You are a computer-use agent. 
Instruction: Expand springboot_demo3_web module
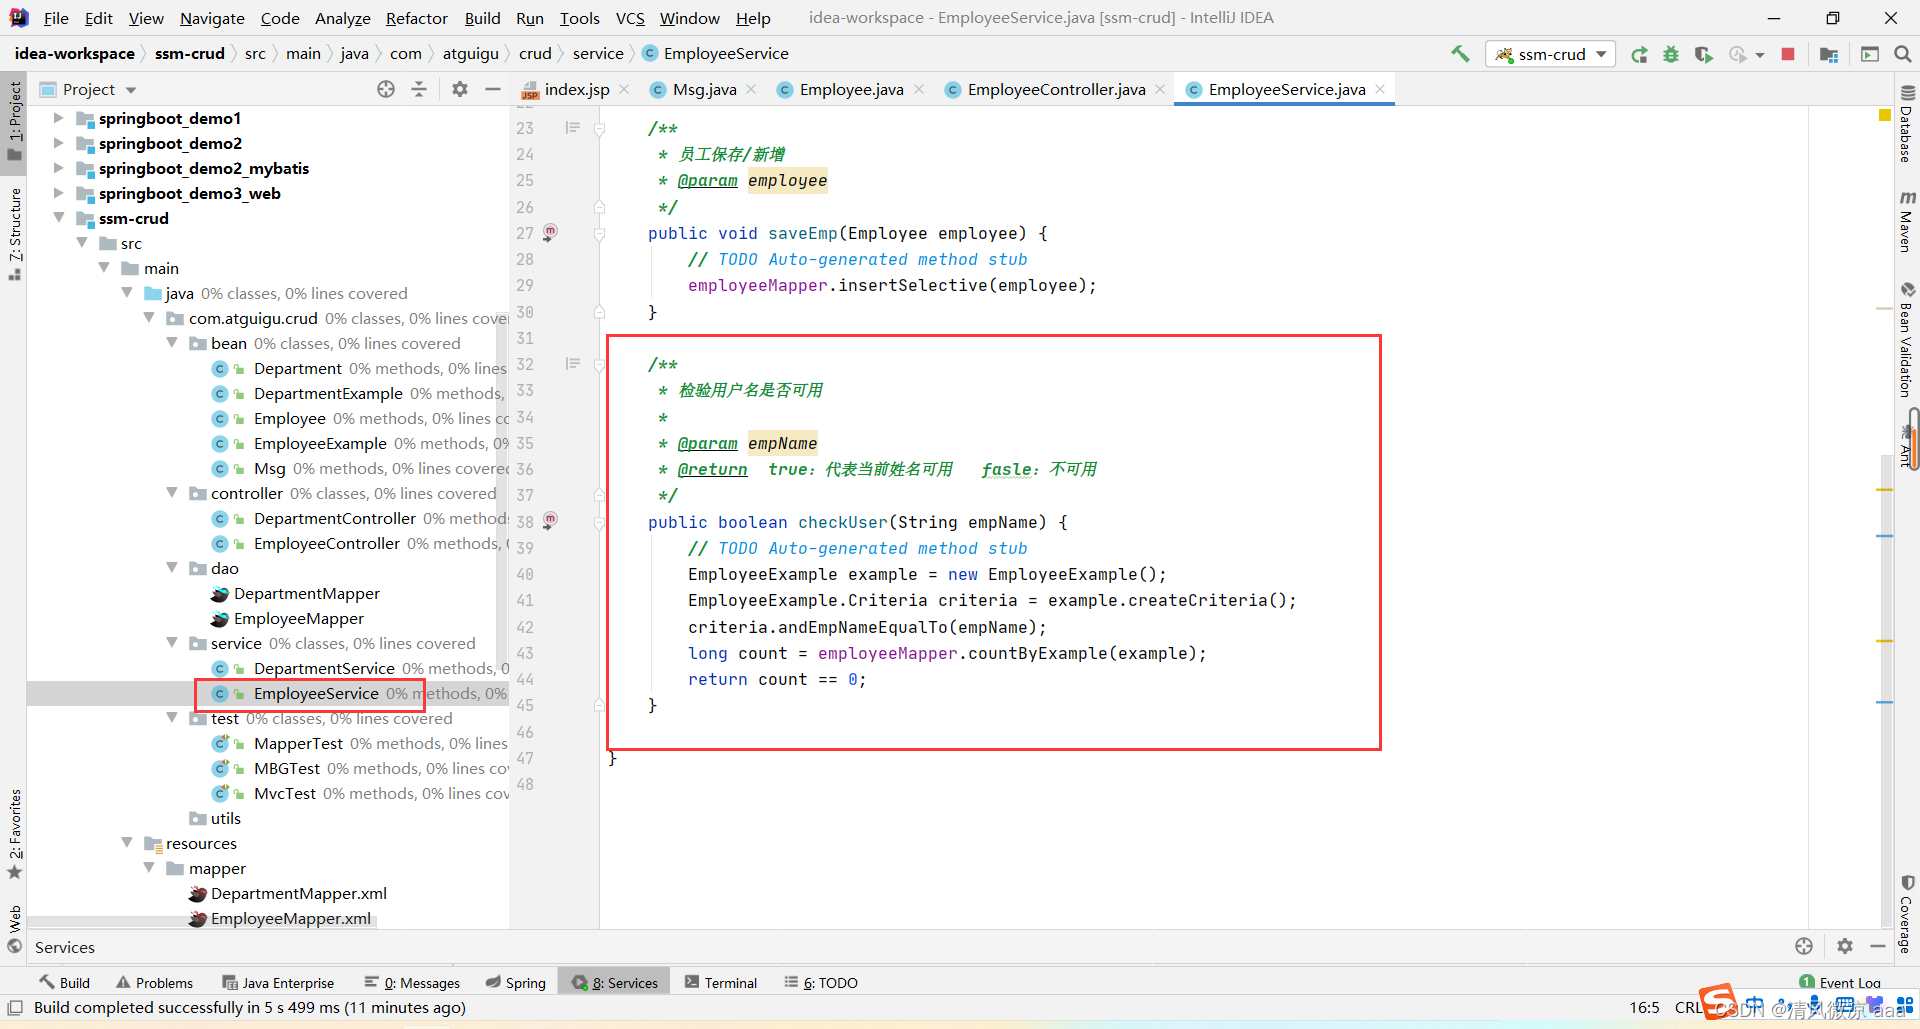coord(58,193)
